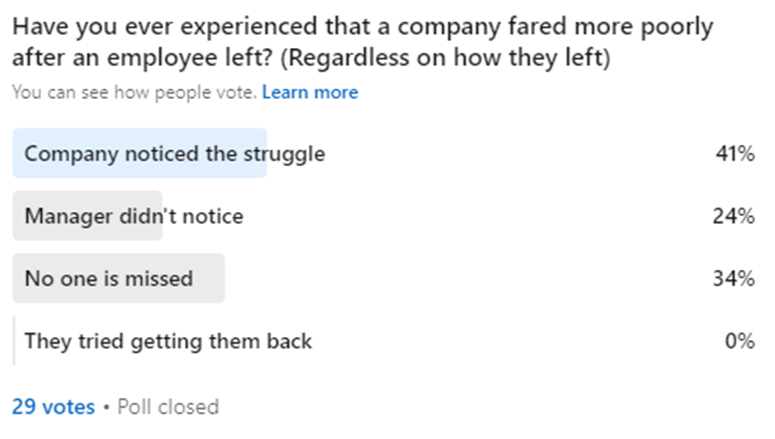The image size is (775, 439).
Task: Select the "Manager didn't notice" poll option
Action: pos(133,216)
